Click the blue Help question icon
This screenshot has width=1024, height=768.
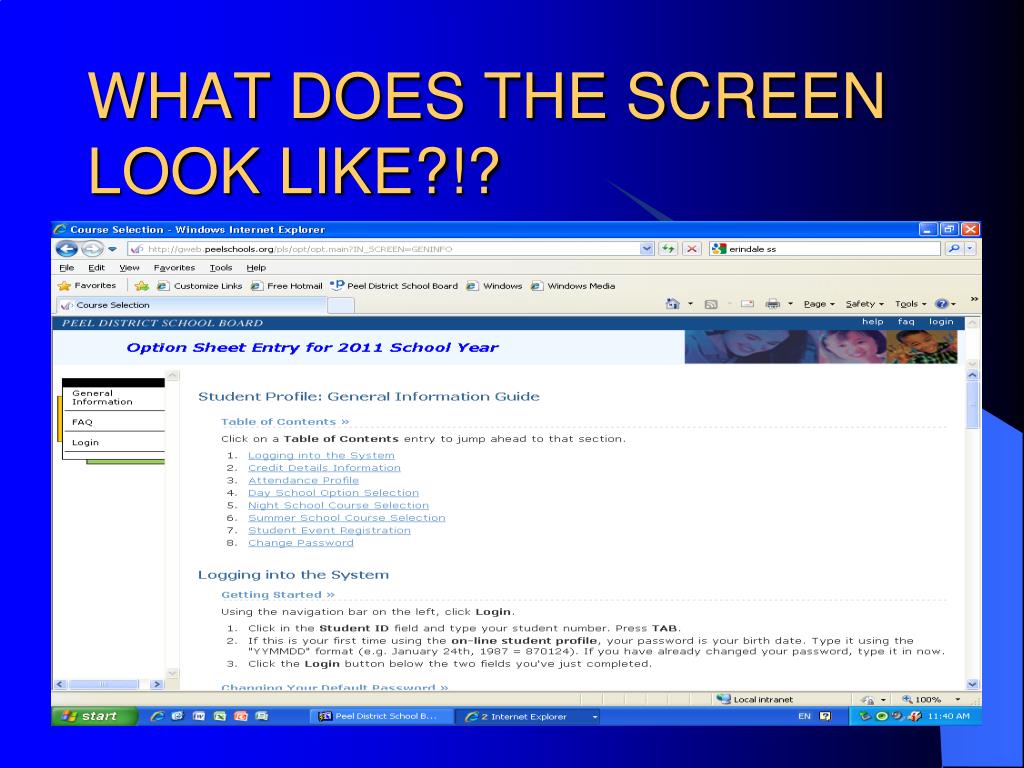point(942,304)
